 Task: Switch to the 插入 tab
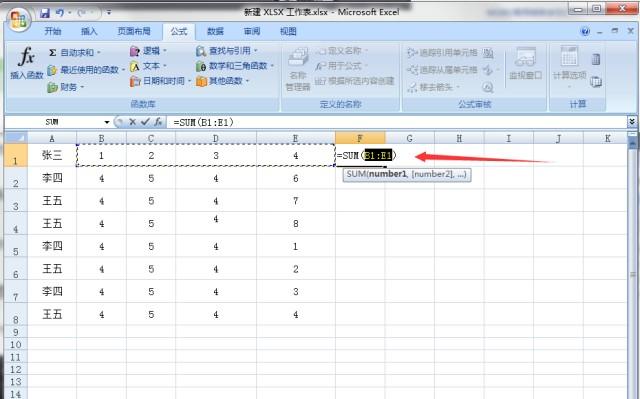coord(89,31)
